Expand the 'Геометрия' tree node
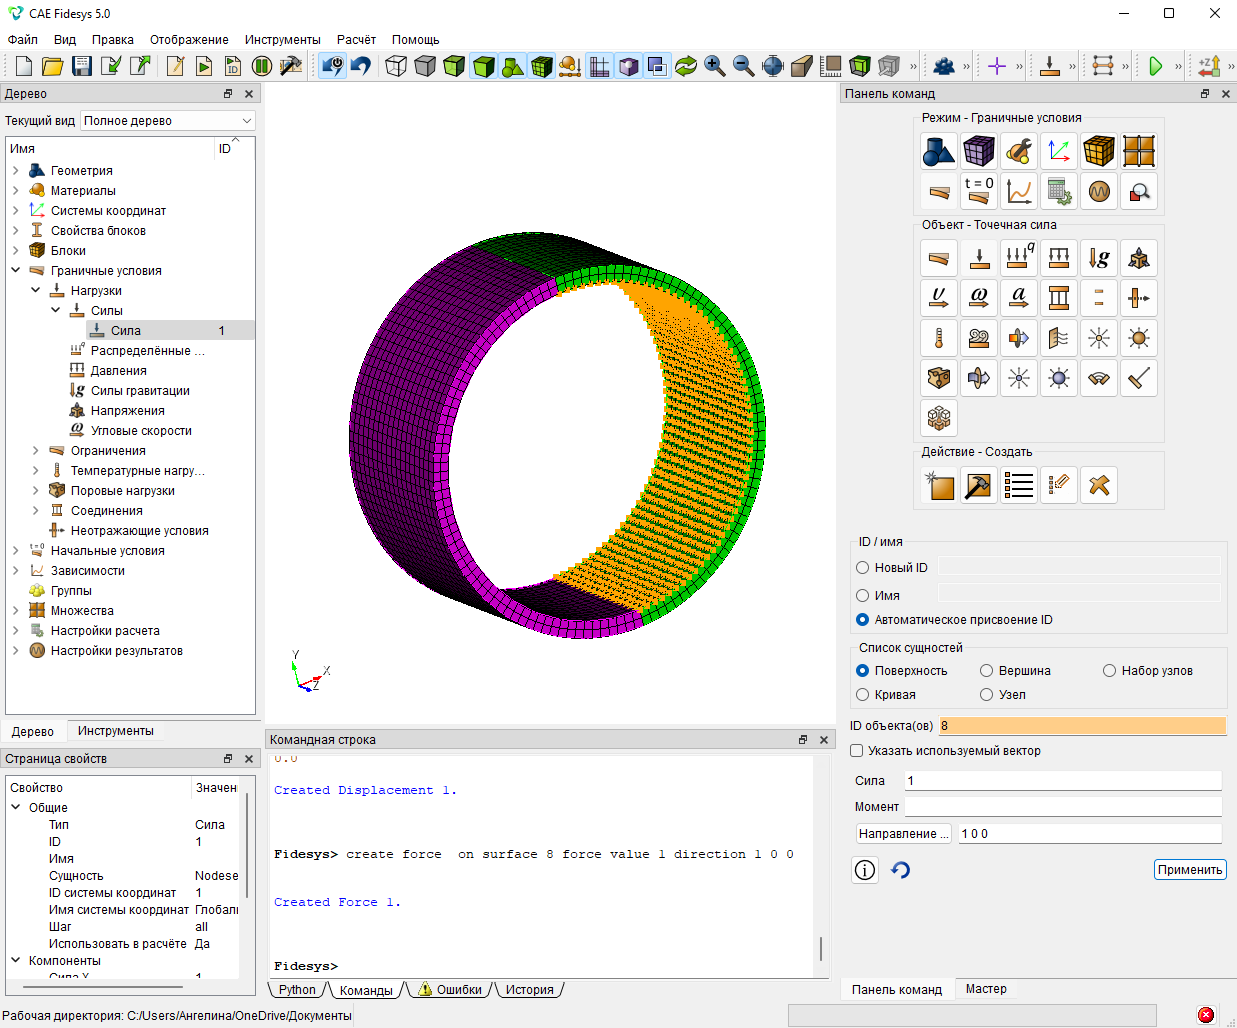Viewport: 1237px width, 1028px height. point(16,171)
